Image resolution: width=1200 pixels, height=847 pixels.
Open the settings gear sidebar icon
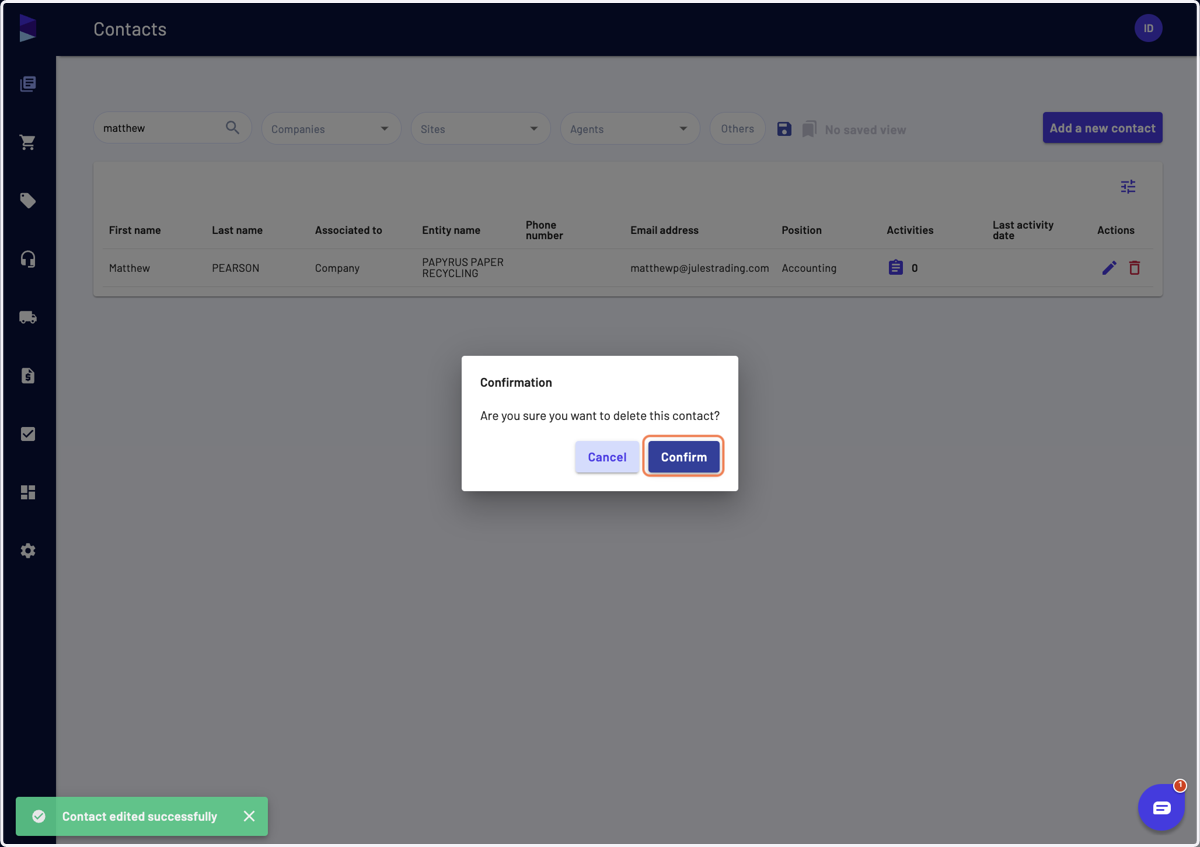pos(28,551)
